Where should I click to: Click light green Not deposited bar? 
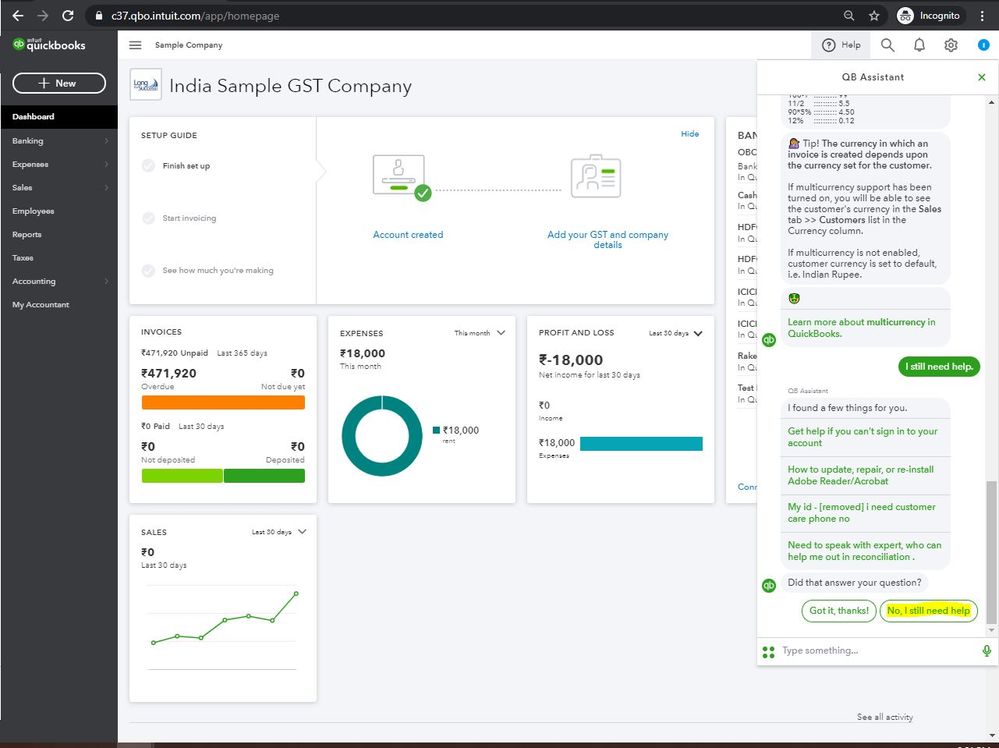click(182, 475)
